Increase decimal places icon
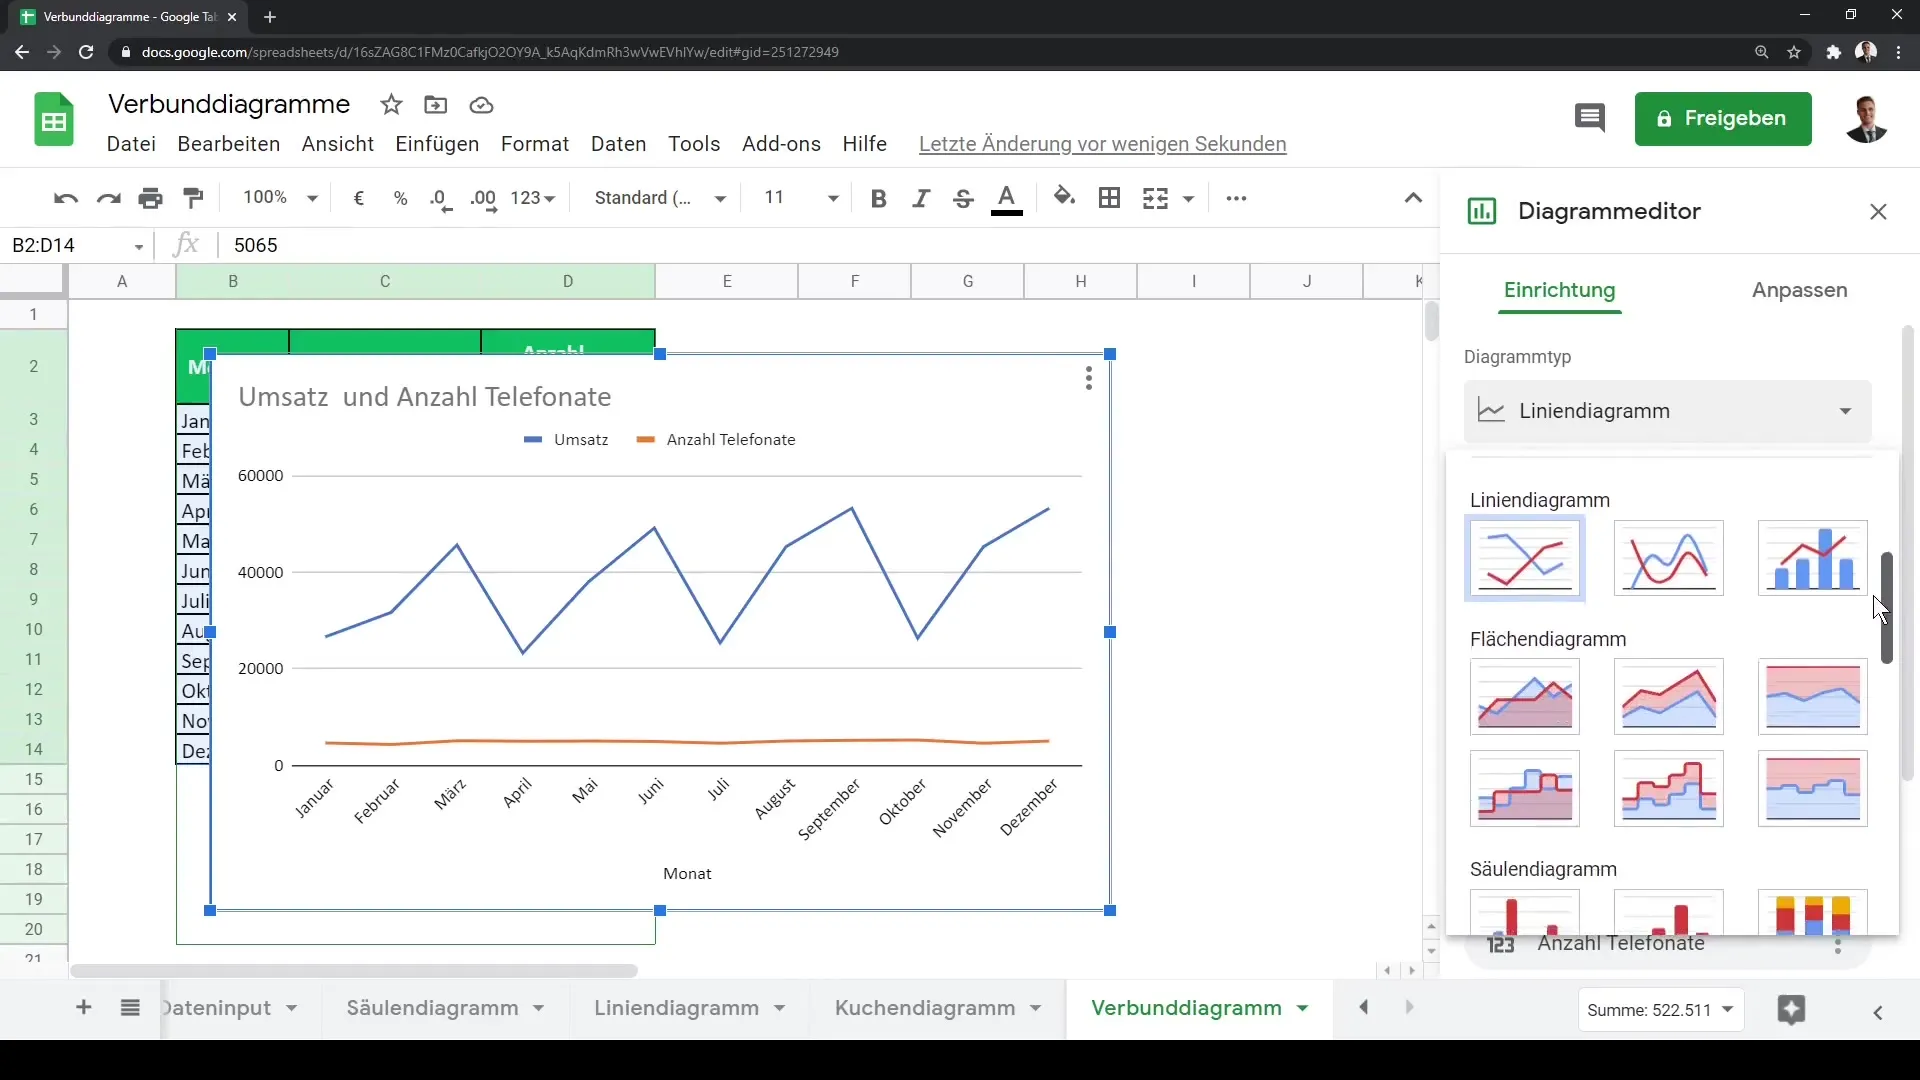 click(484, 199)
